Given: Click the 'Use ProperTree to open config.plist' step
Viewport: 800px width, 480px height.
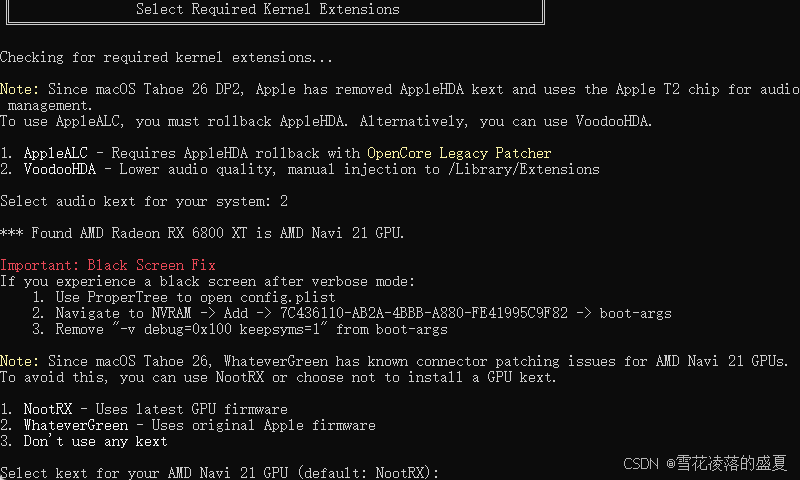Looking at the screenshot, I should coord(184,297).
